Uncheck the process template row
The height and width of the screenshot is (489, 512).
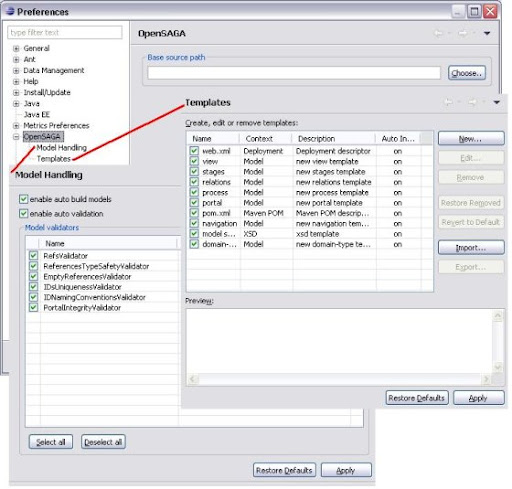194,192
